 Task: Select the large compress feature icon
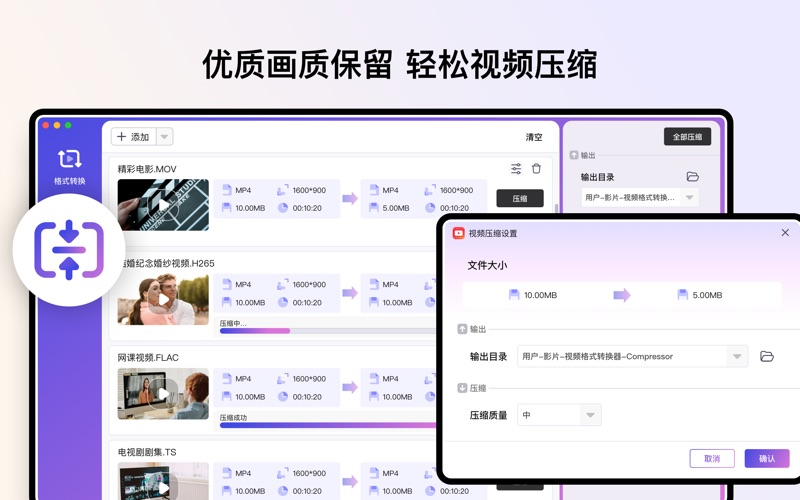click(x=69, y=250)
